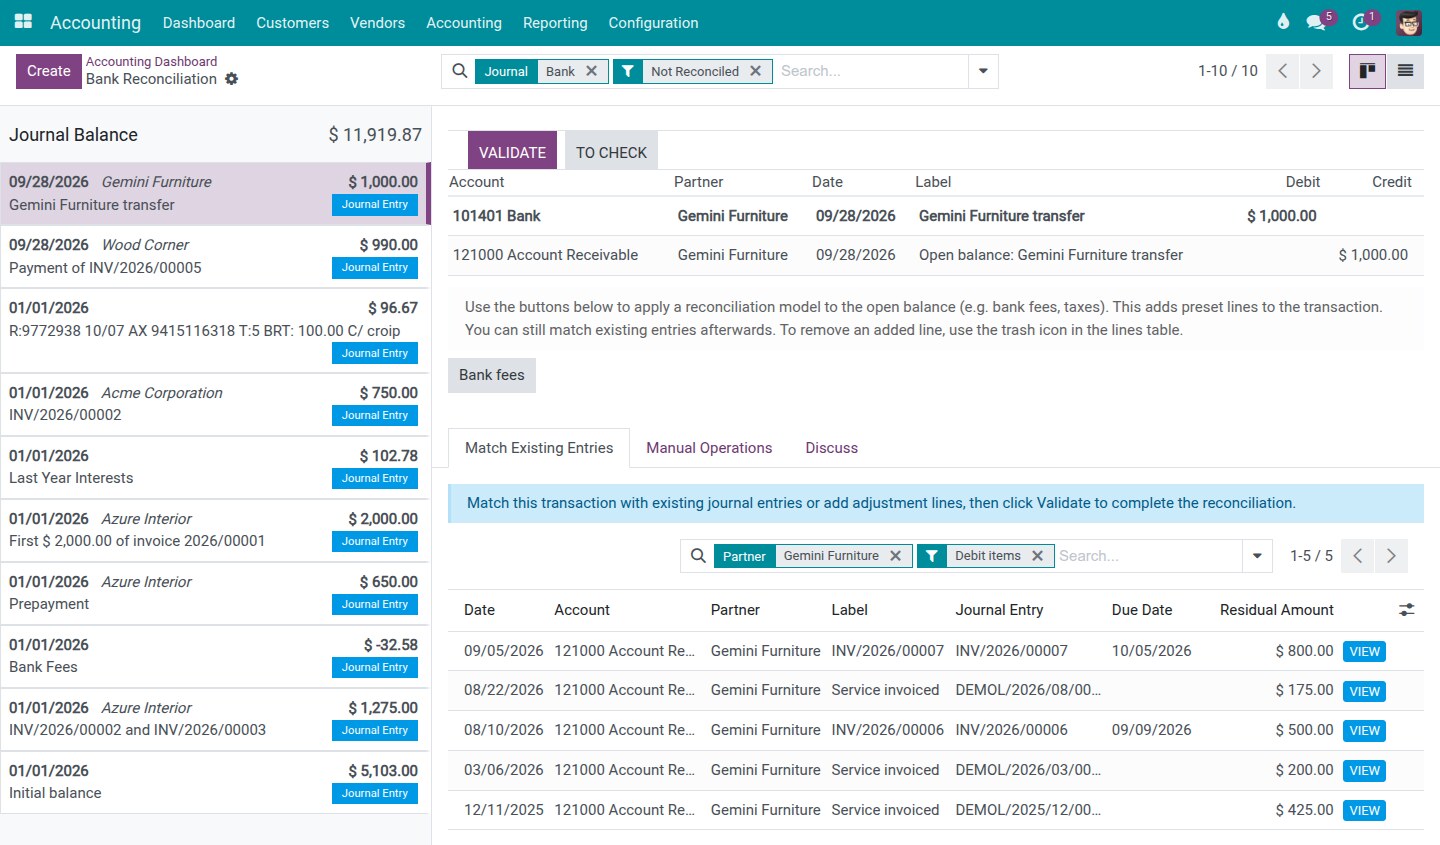Go to previous page of bank statements

(x=1282, y=71)
